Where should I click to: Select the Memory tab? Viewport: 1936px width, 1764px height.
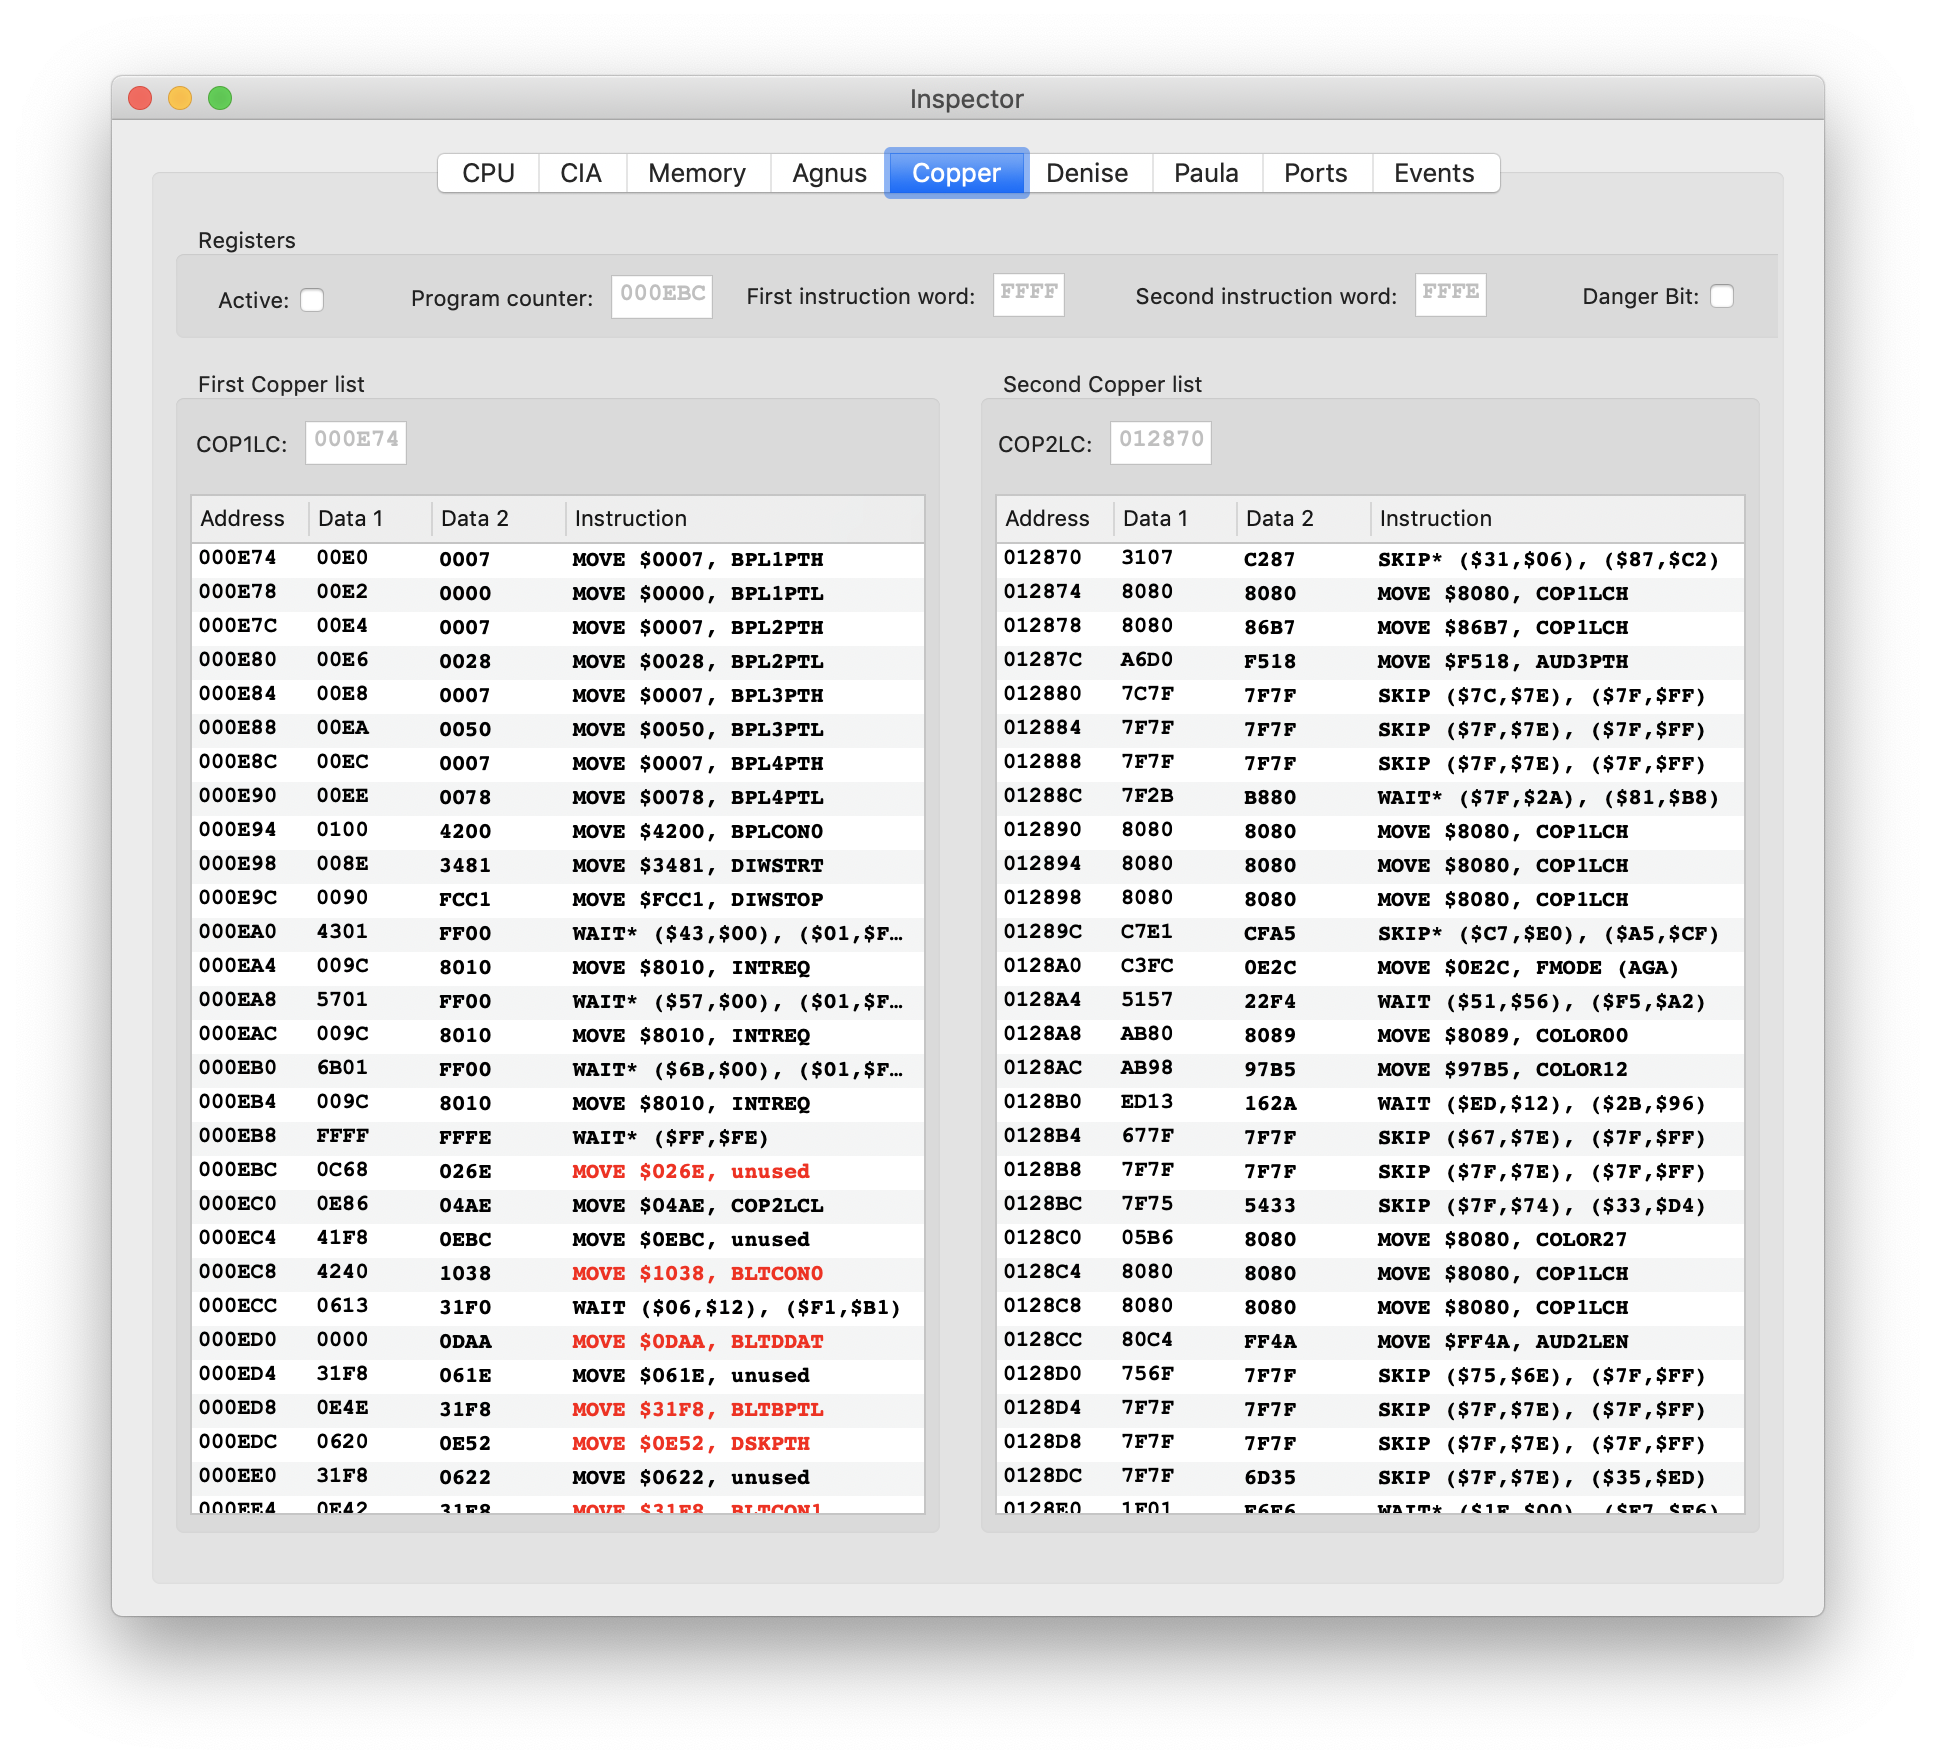click(697, 173)
